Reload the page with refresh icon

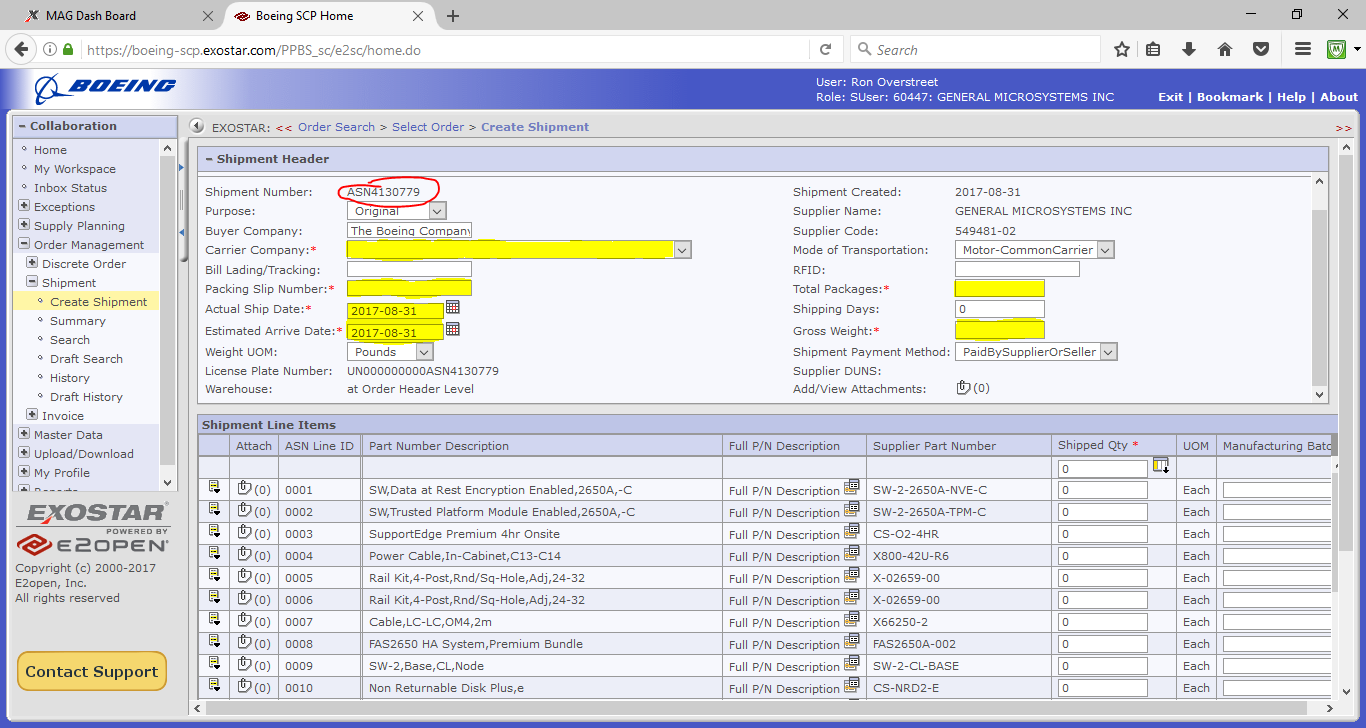825,50
